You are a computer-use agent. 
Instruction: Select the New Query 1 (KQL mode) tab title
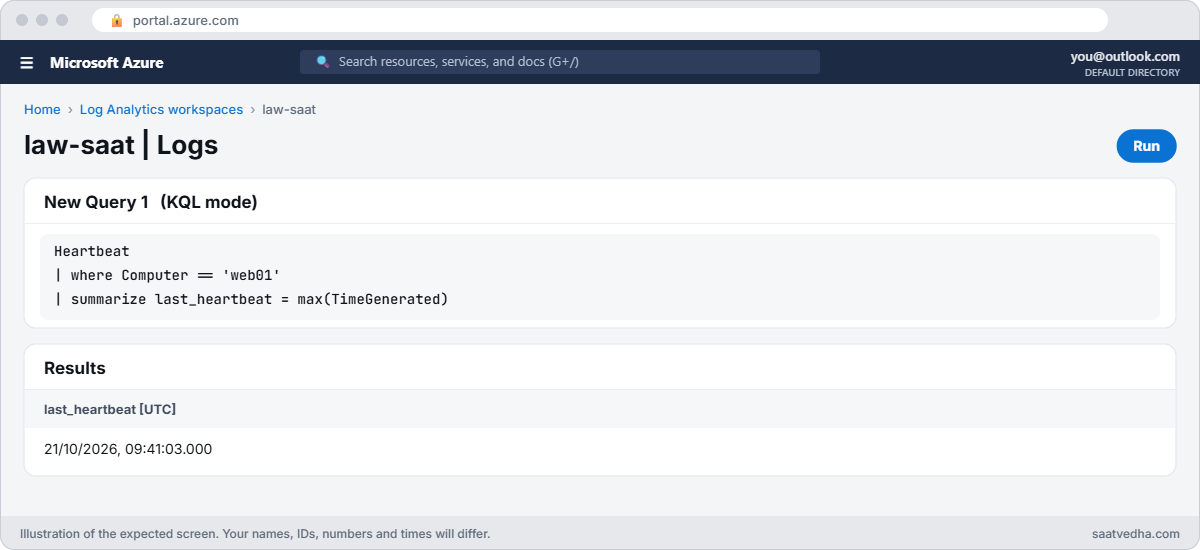coord(151,202)
